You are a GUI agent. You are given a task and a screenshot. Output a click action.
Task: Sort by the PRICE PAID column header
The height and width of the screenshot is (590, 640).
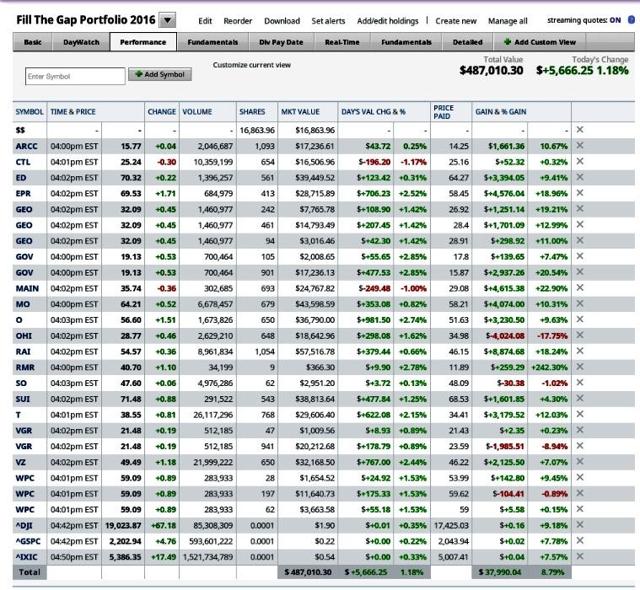444,112
